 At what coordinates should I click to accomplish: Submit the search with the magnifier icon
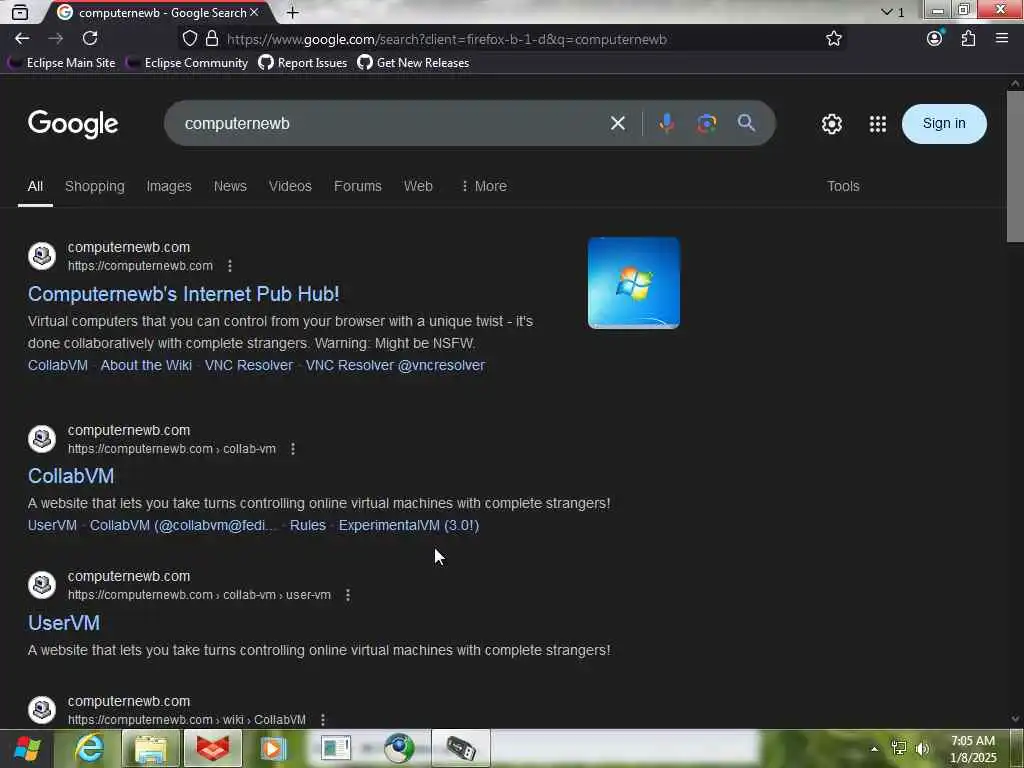point(746,123)
